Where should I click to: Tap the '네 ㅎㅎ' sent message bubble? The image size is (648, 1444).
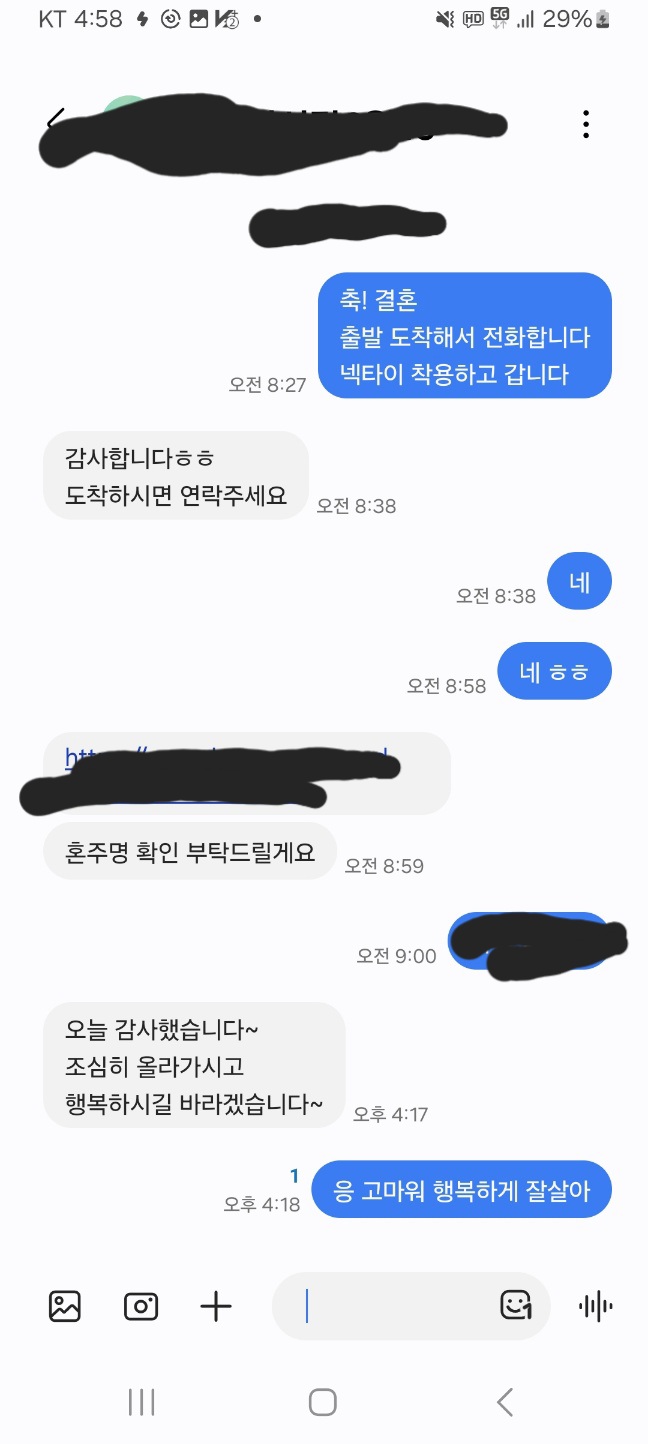(554, 671)
